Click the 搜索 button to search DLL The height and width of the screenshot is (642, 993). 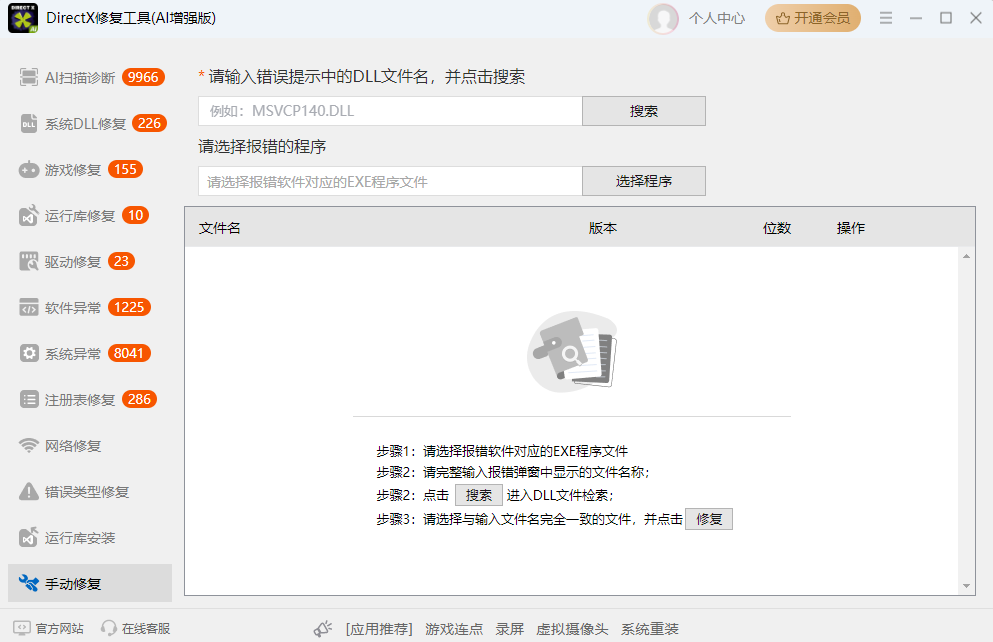[643, 110]
